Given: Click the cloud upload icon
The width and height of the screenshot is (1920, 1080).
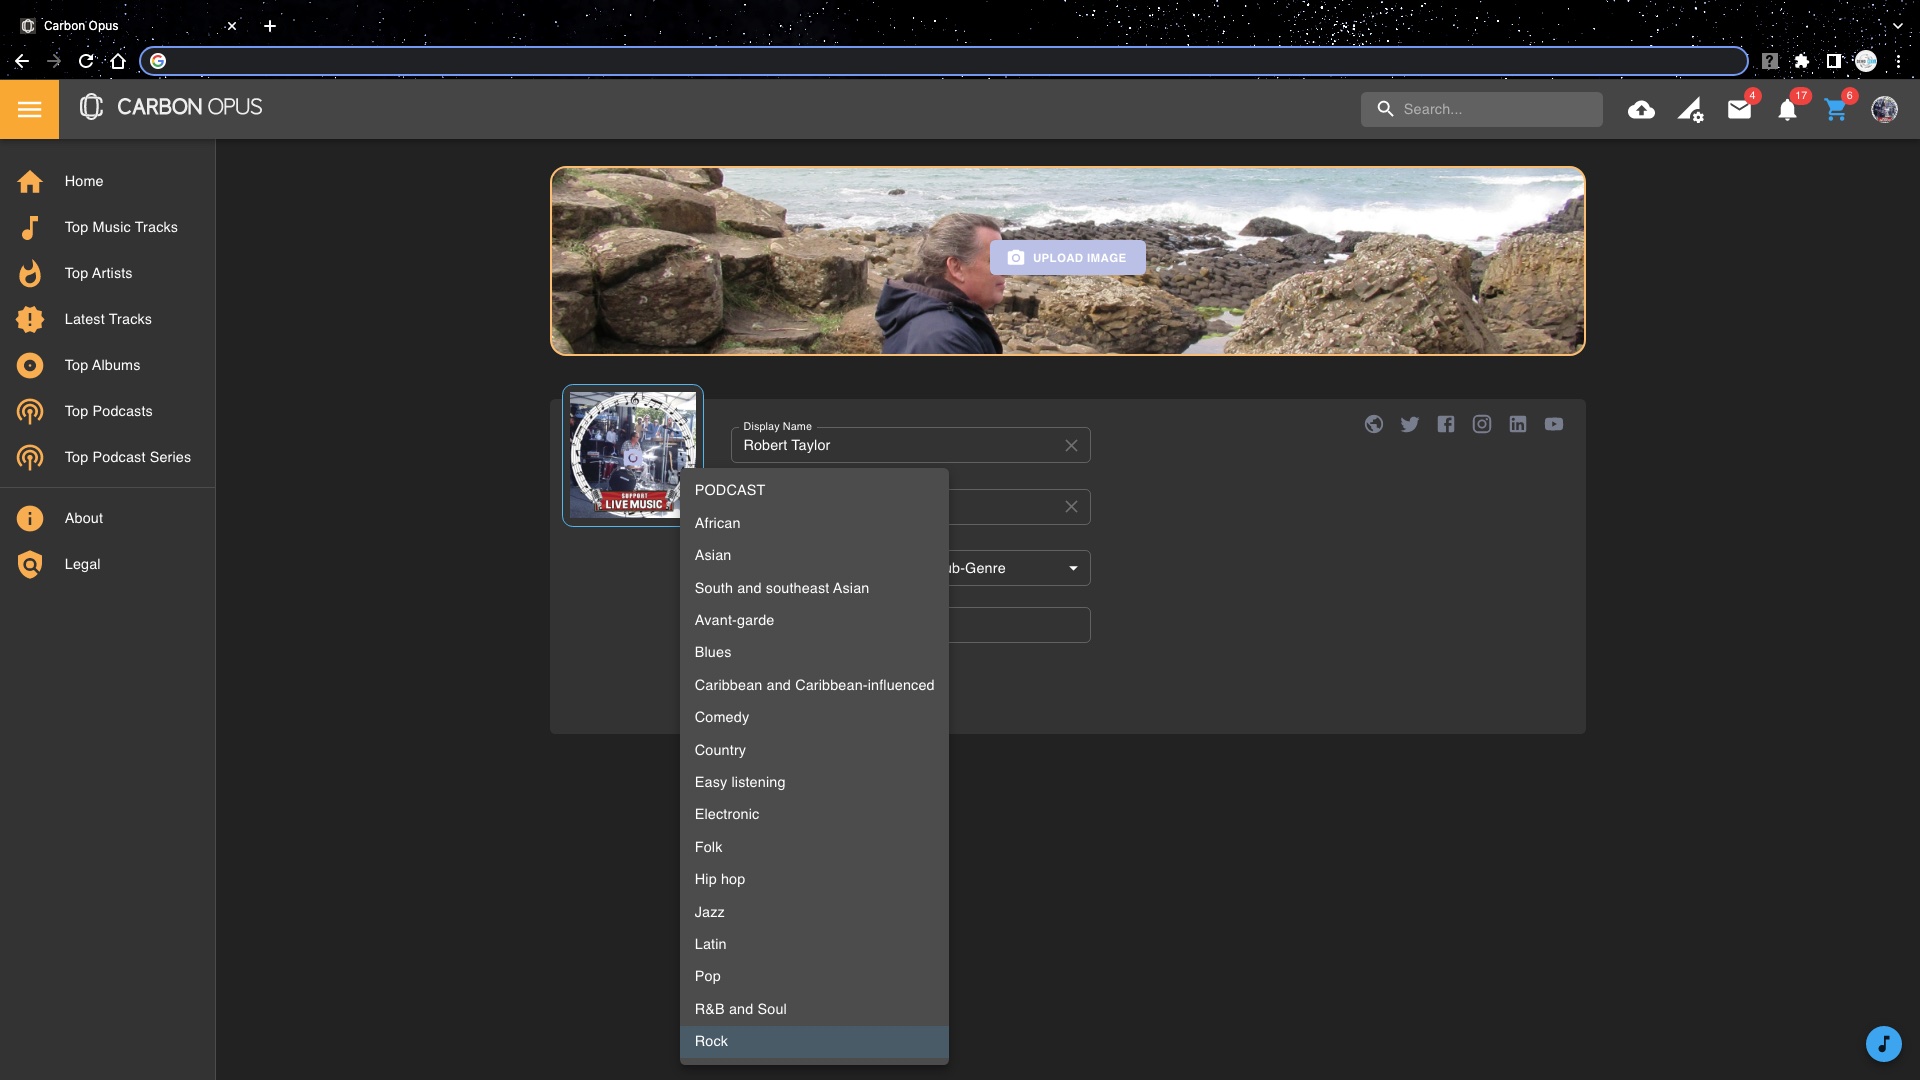Looking at the screenshot, I should click(x=1641, y=110).
